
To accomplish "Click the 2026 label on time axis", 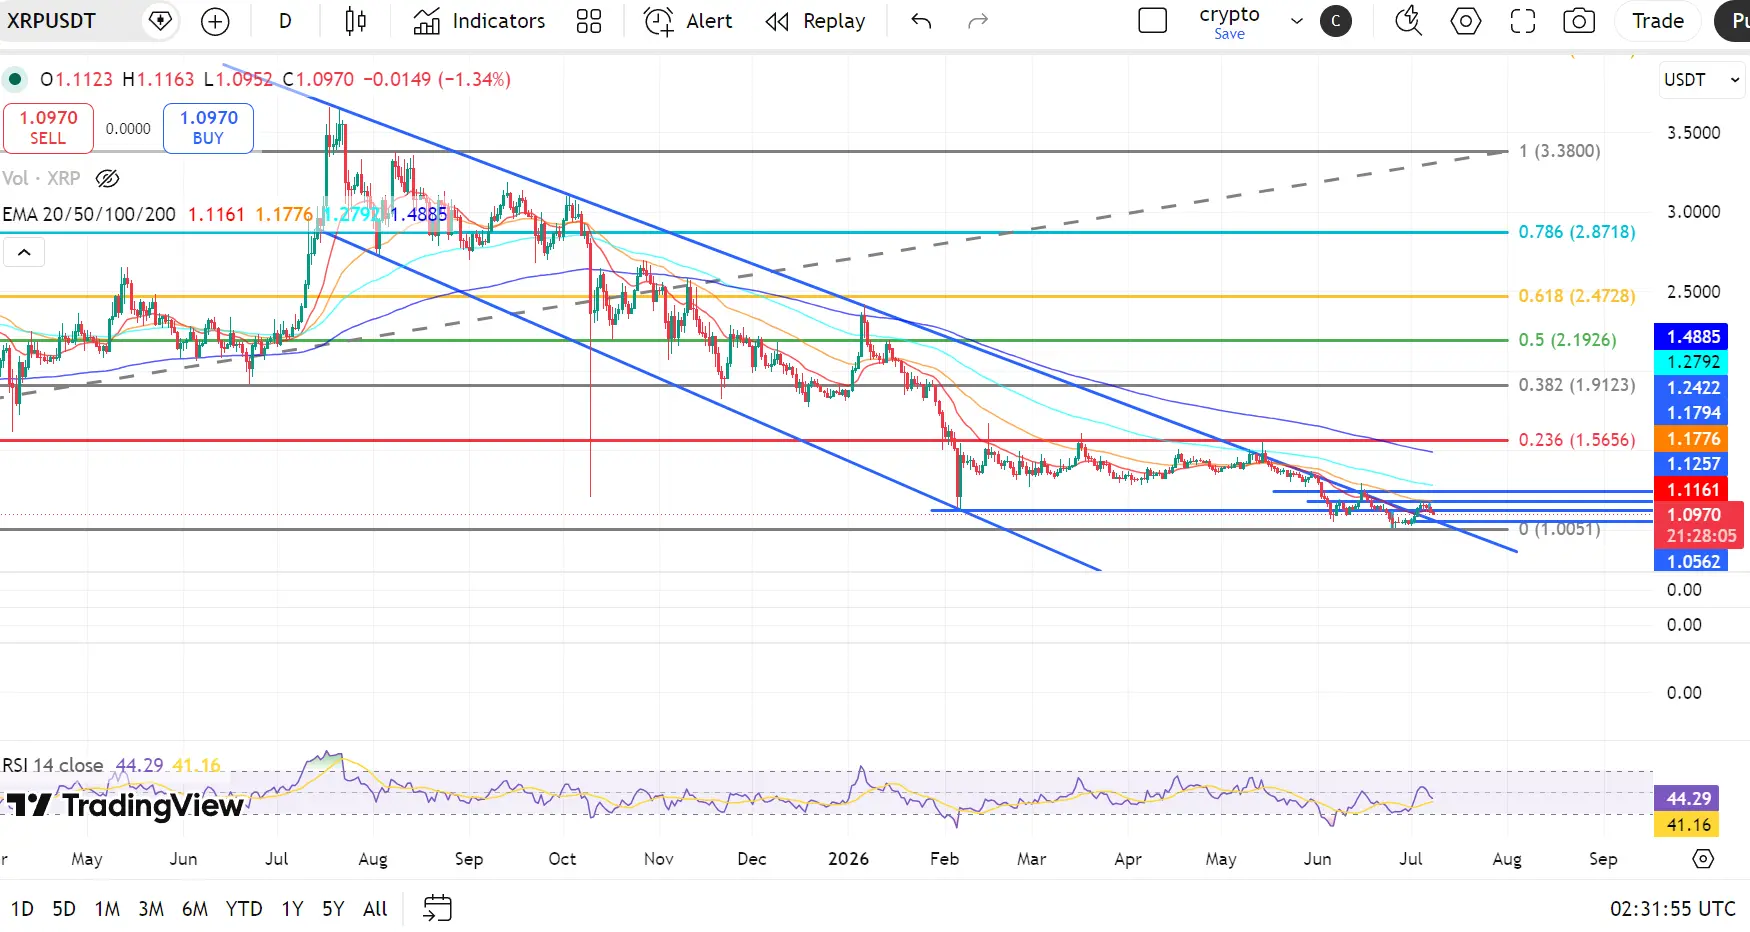I will tap(848, 859).
